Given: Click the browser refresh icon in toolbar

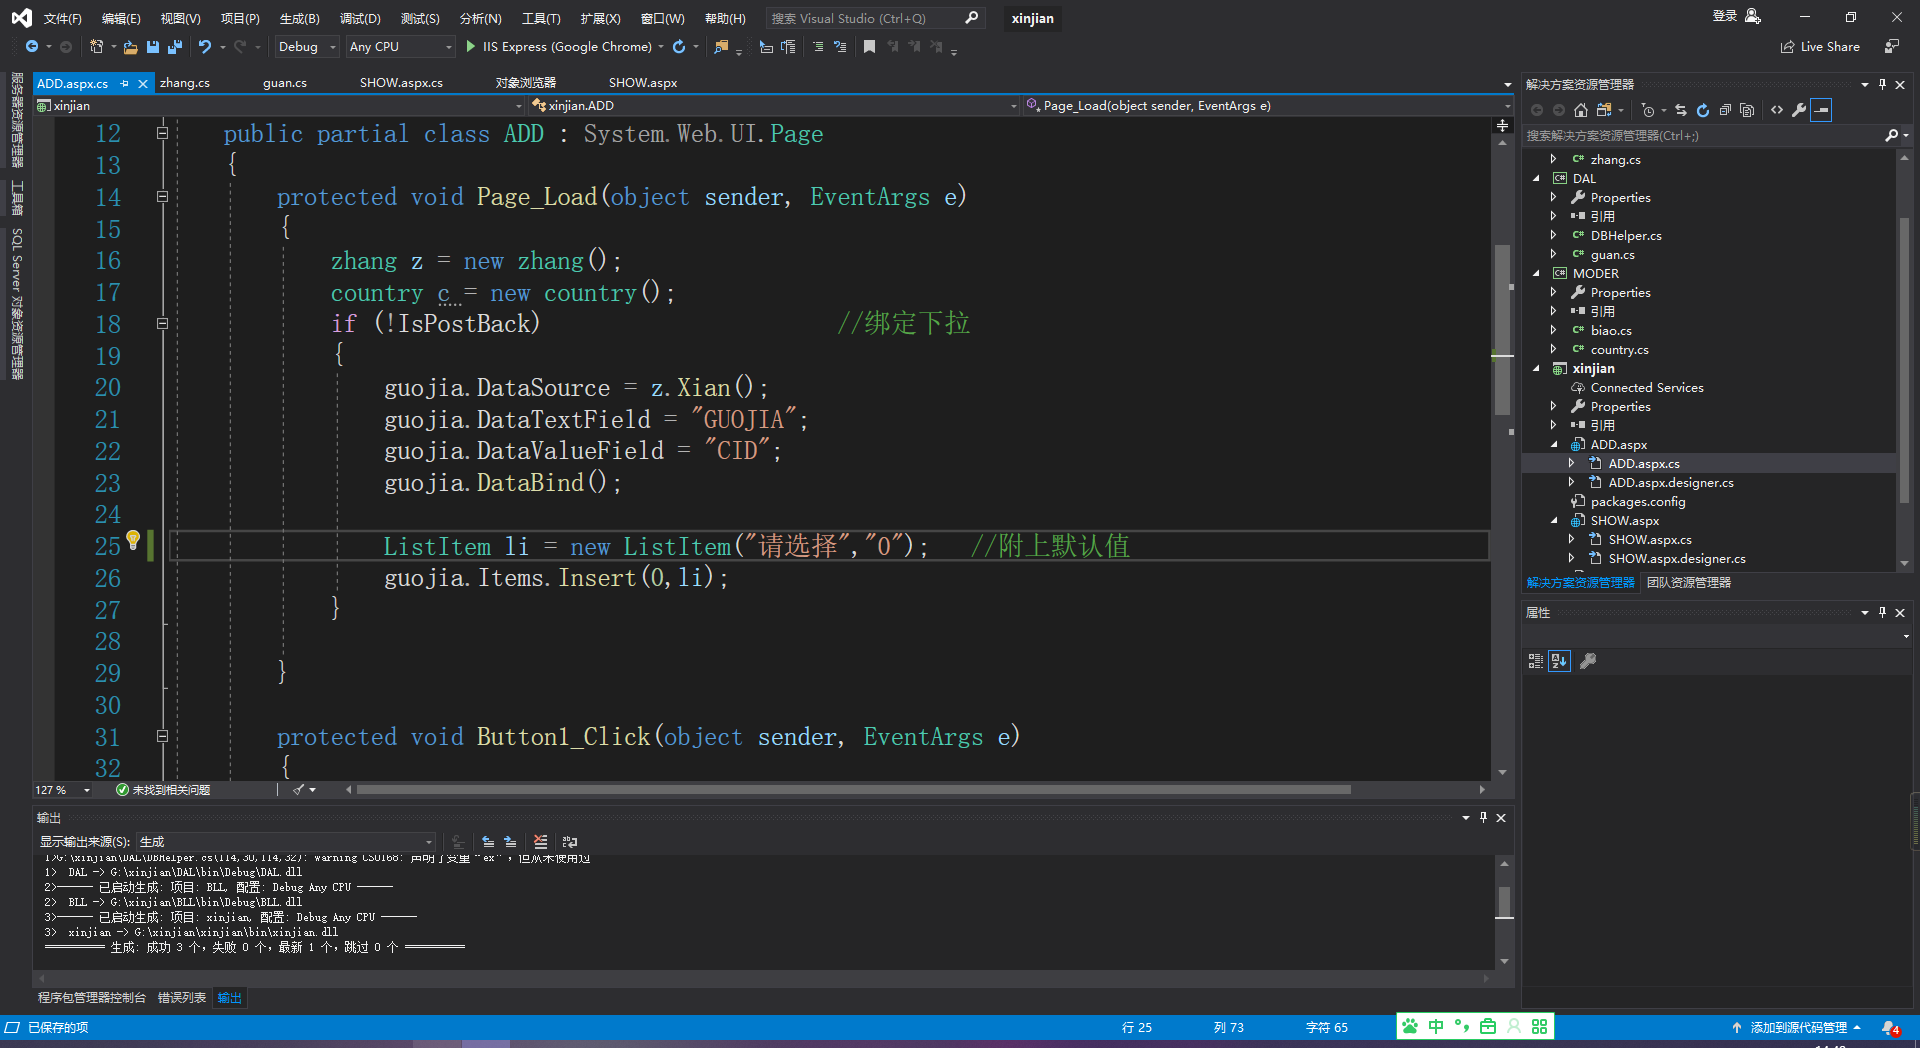Looking at the screenshot, I should (x=679, y=47).
